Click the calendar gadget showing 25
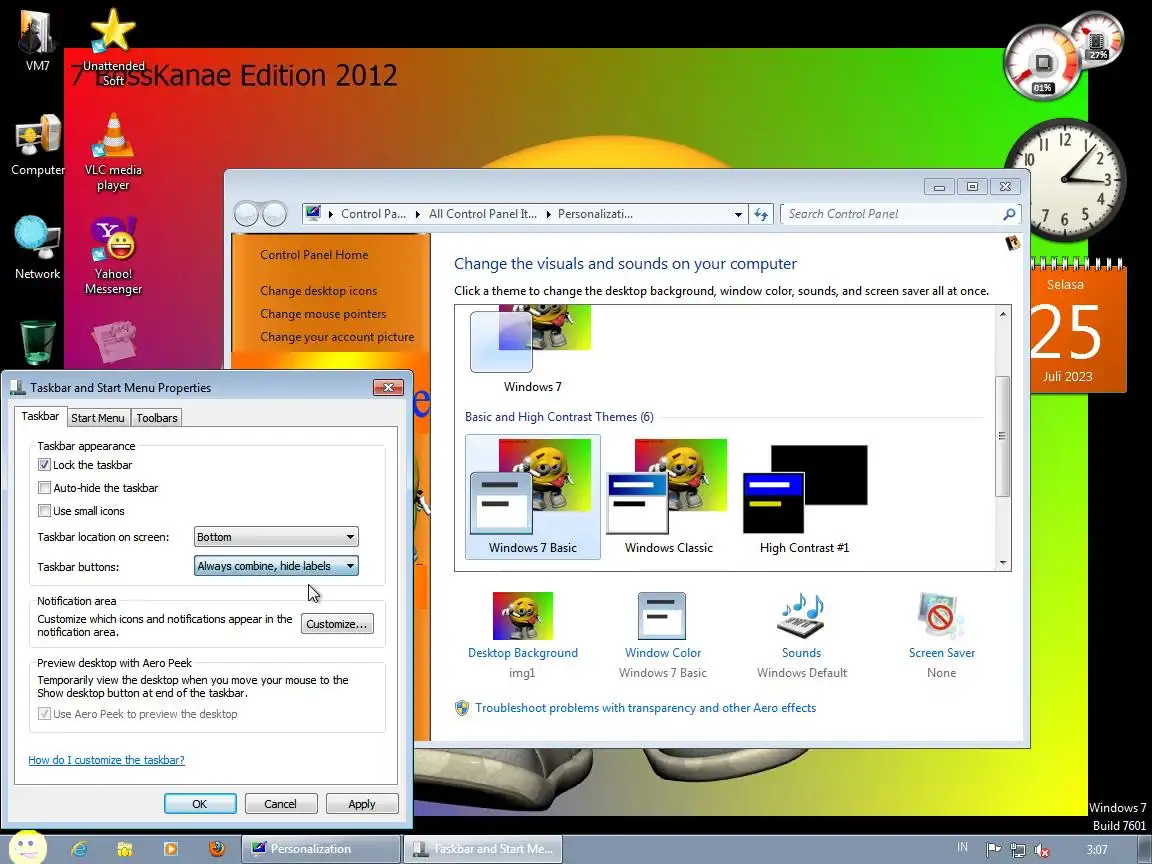 [1075, 327]
